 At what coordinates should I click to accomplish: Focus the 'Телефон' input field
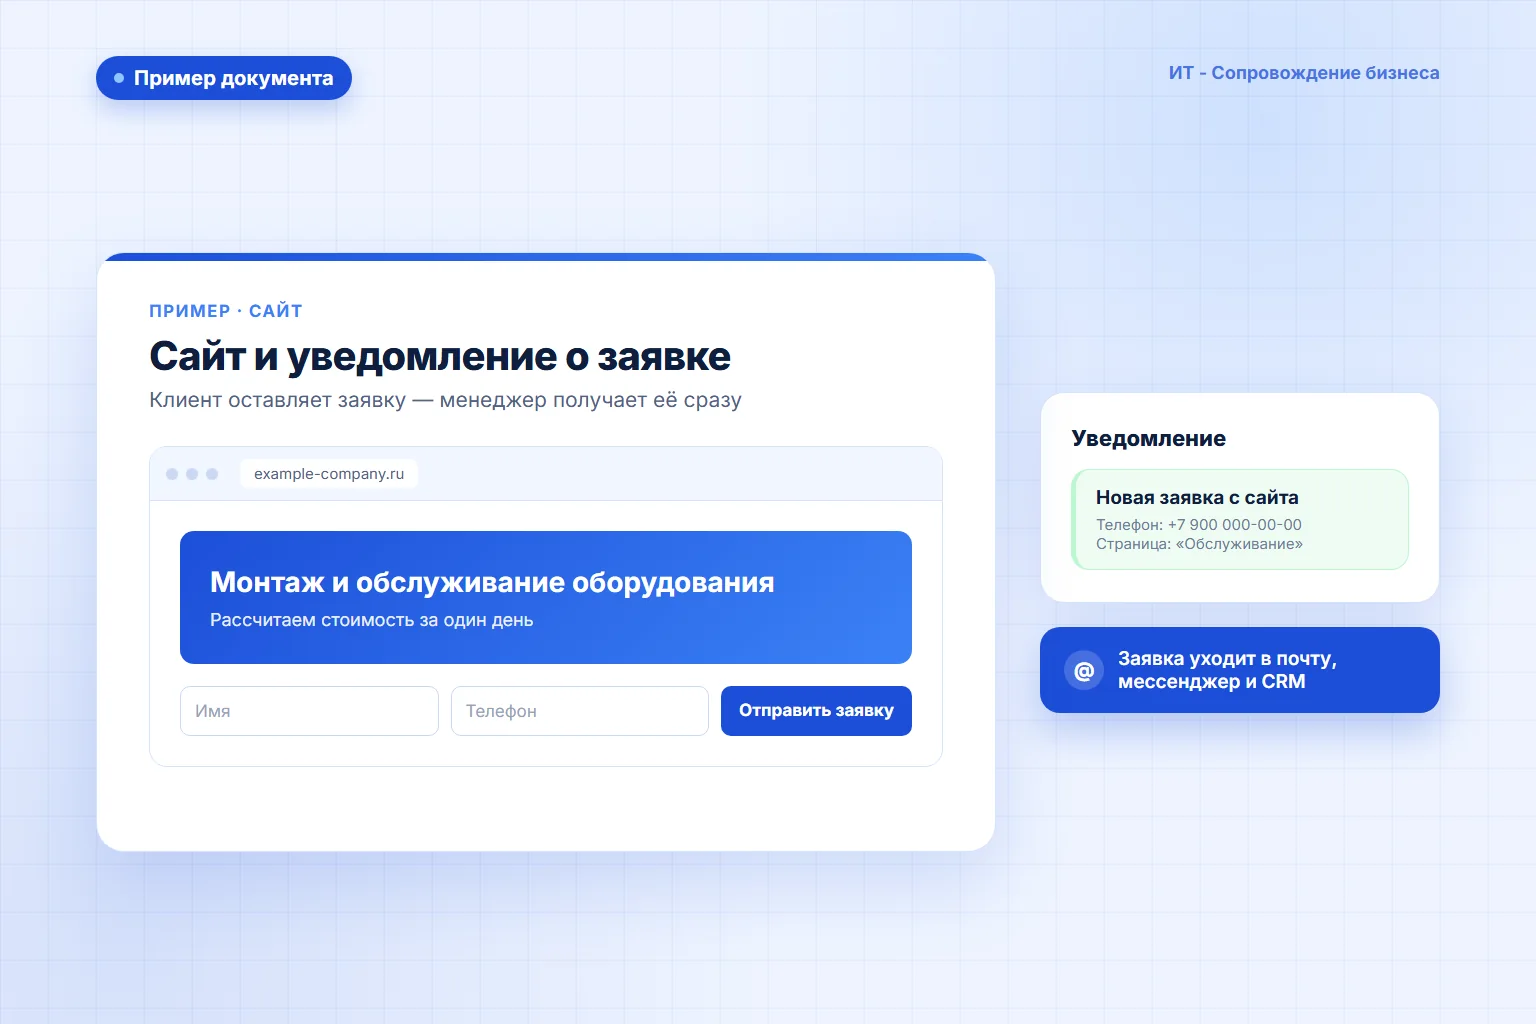click(x=580, y=711)
